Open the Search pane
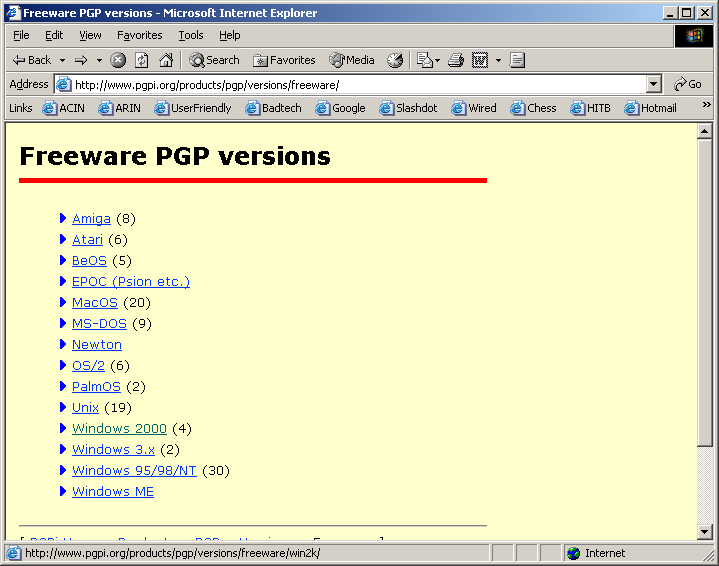719x566 pixels. click(215, 60)
